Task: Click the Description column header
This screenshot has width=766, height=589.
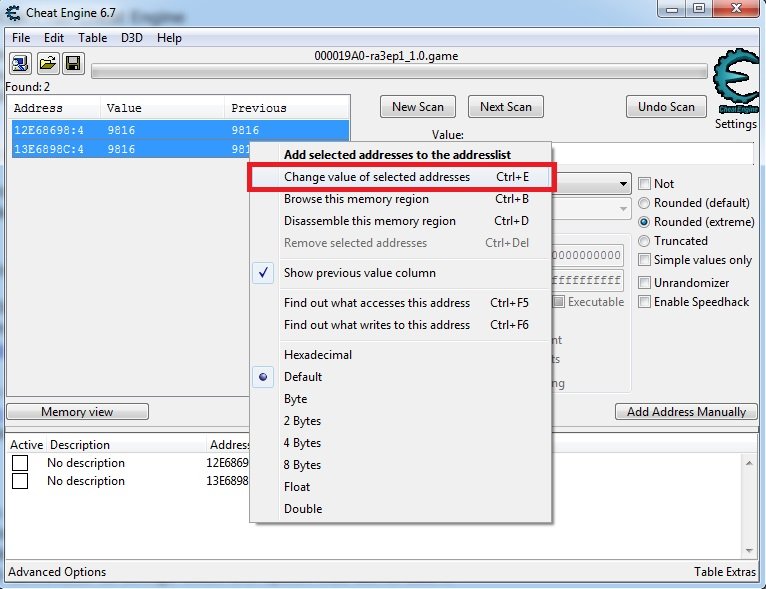Action: point(126,444)
